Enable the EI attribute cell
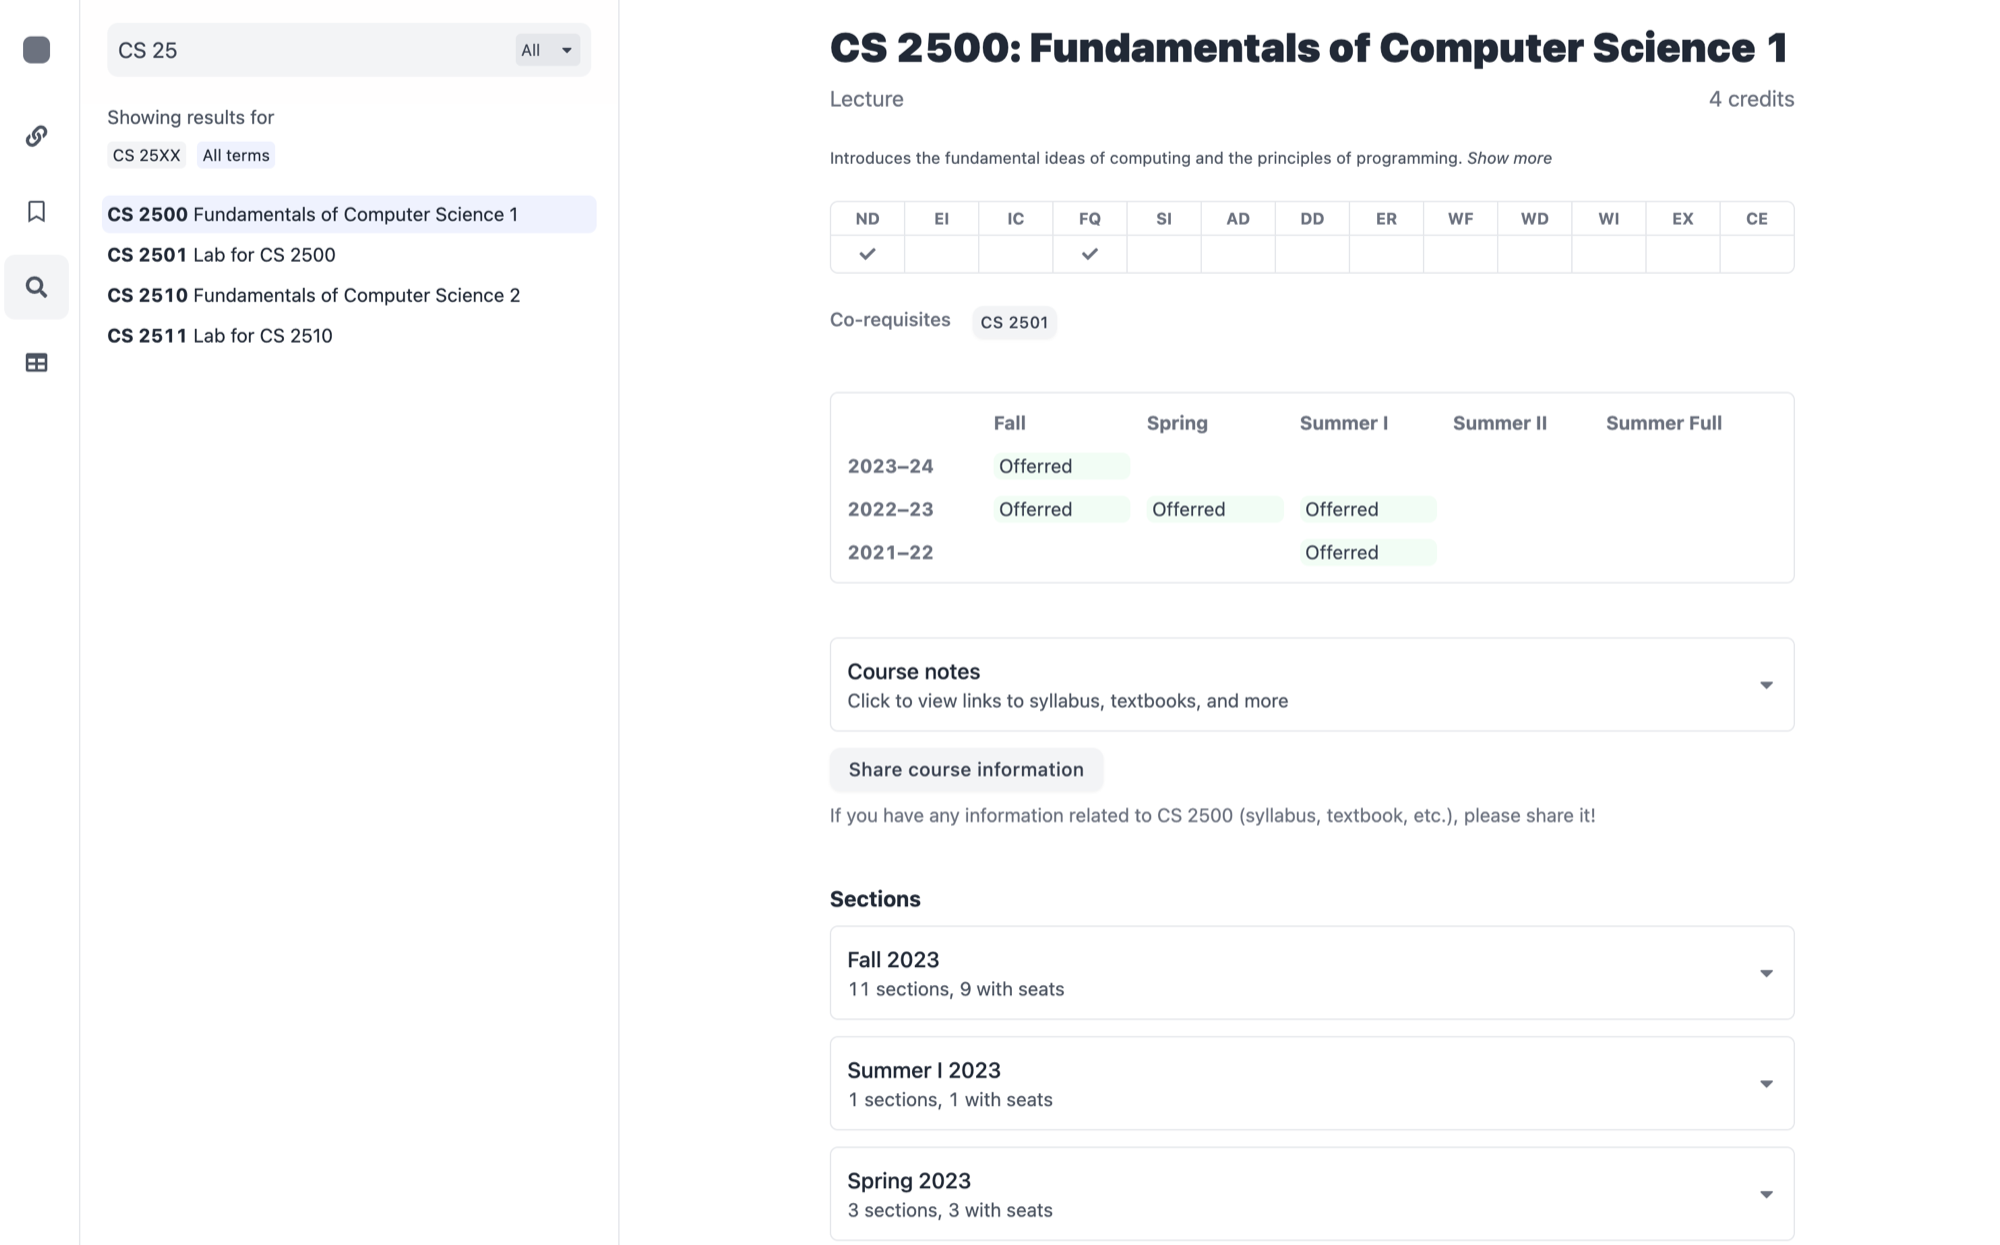Screen dimensions: 2000x1245 tap(940, 254)
